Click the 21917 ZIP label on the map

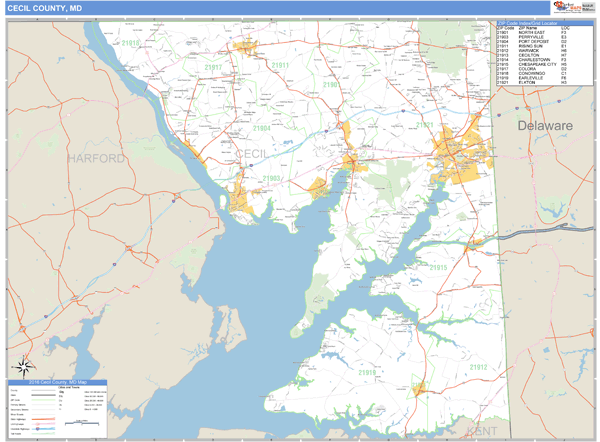pyautogui.click(x=213, y=68)
